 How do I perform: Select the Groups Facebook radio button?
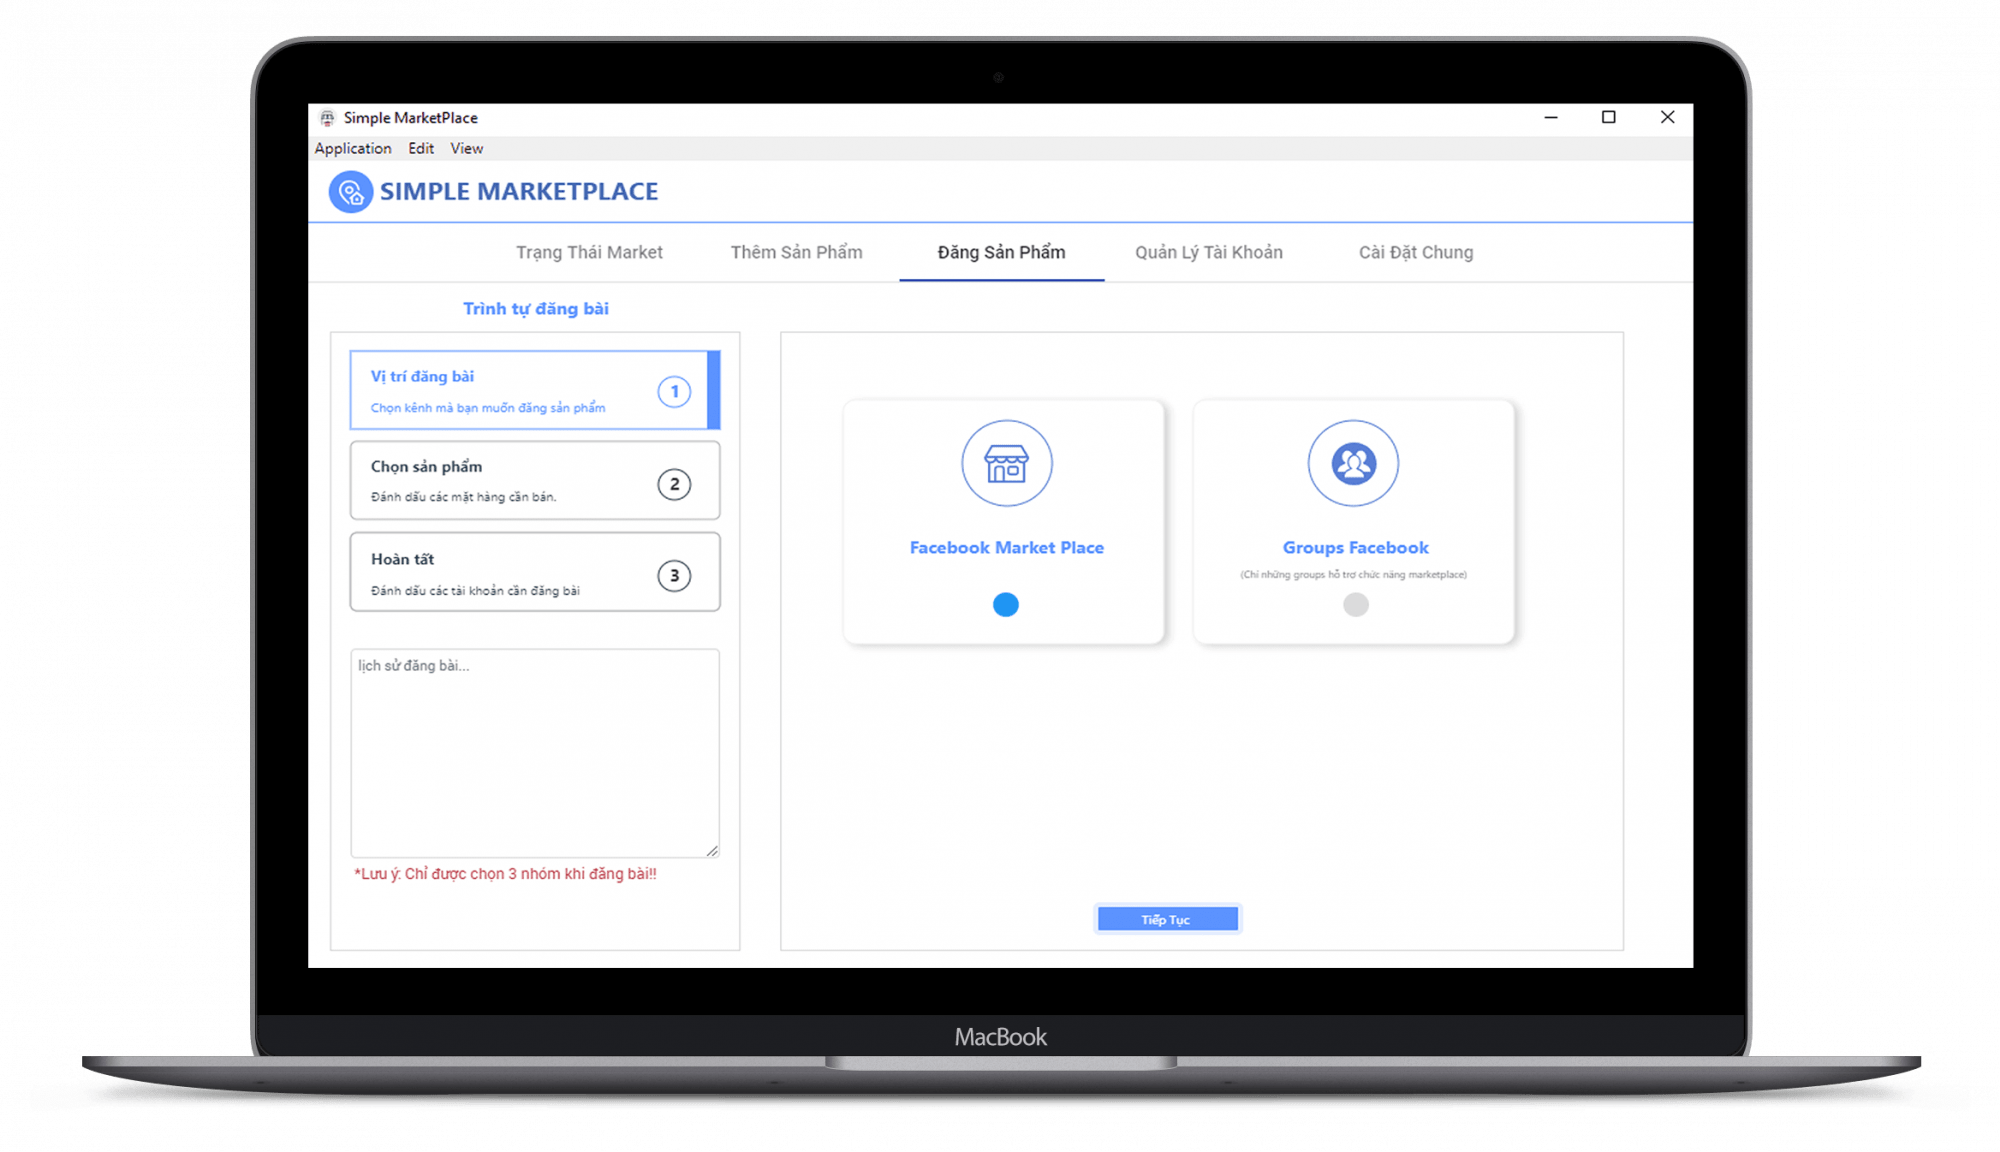pos(1355,604)
